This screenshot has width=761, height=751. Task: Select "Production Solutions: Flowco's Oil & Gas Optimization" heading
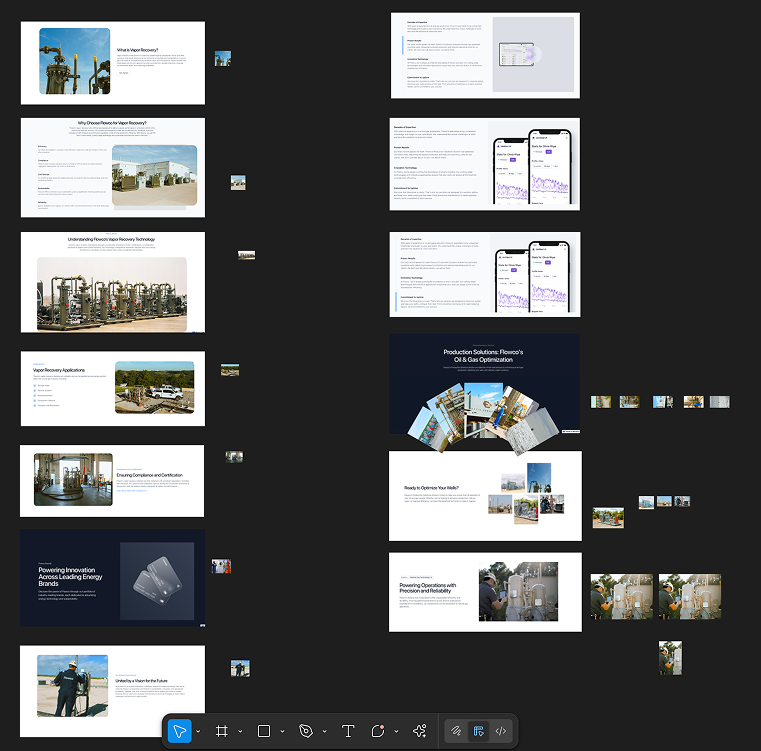coord(483,356)
